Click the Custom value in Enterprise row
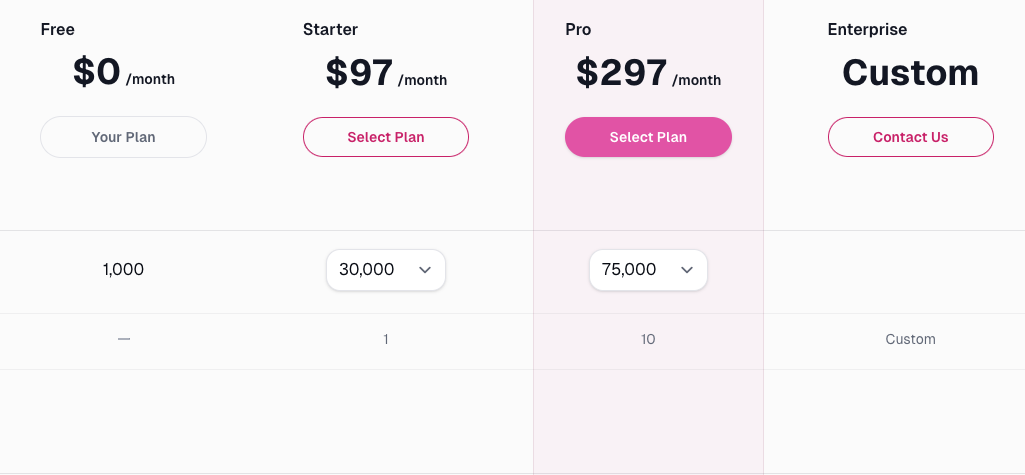 pyautogui.click(x=911, y=339)
